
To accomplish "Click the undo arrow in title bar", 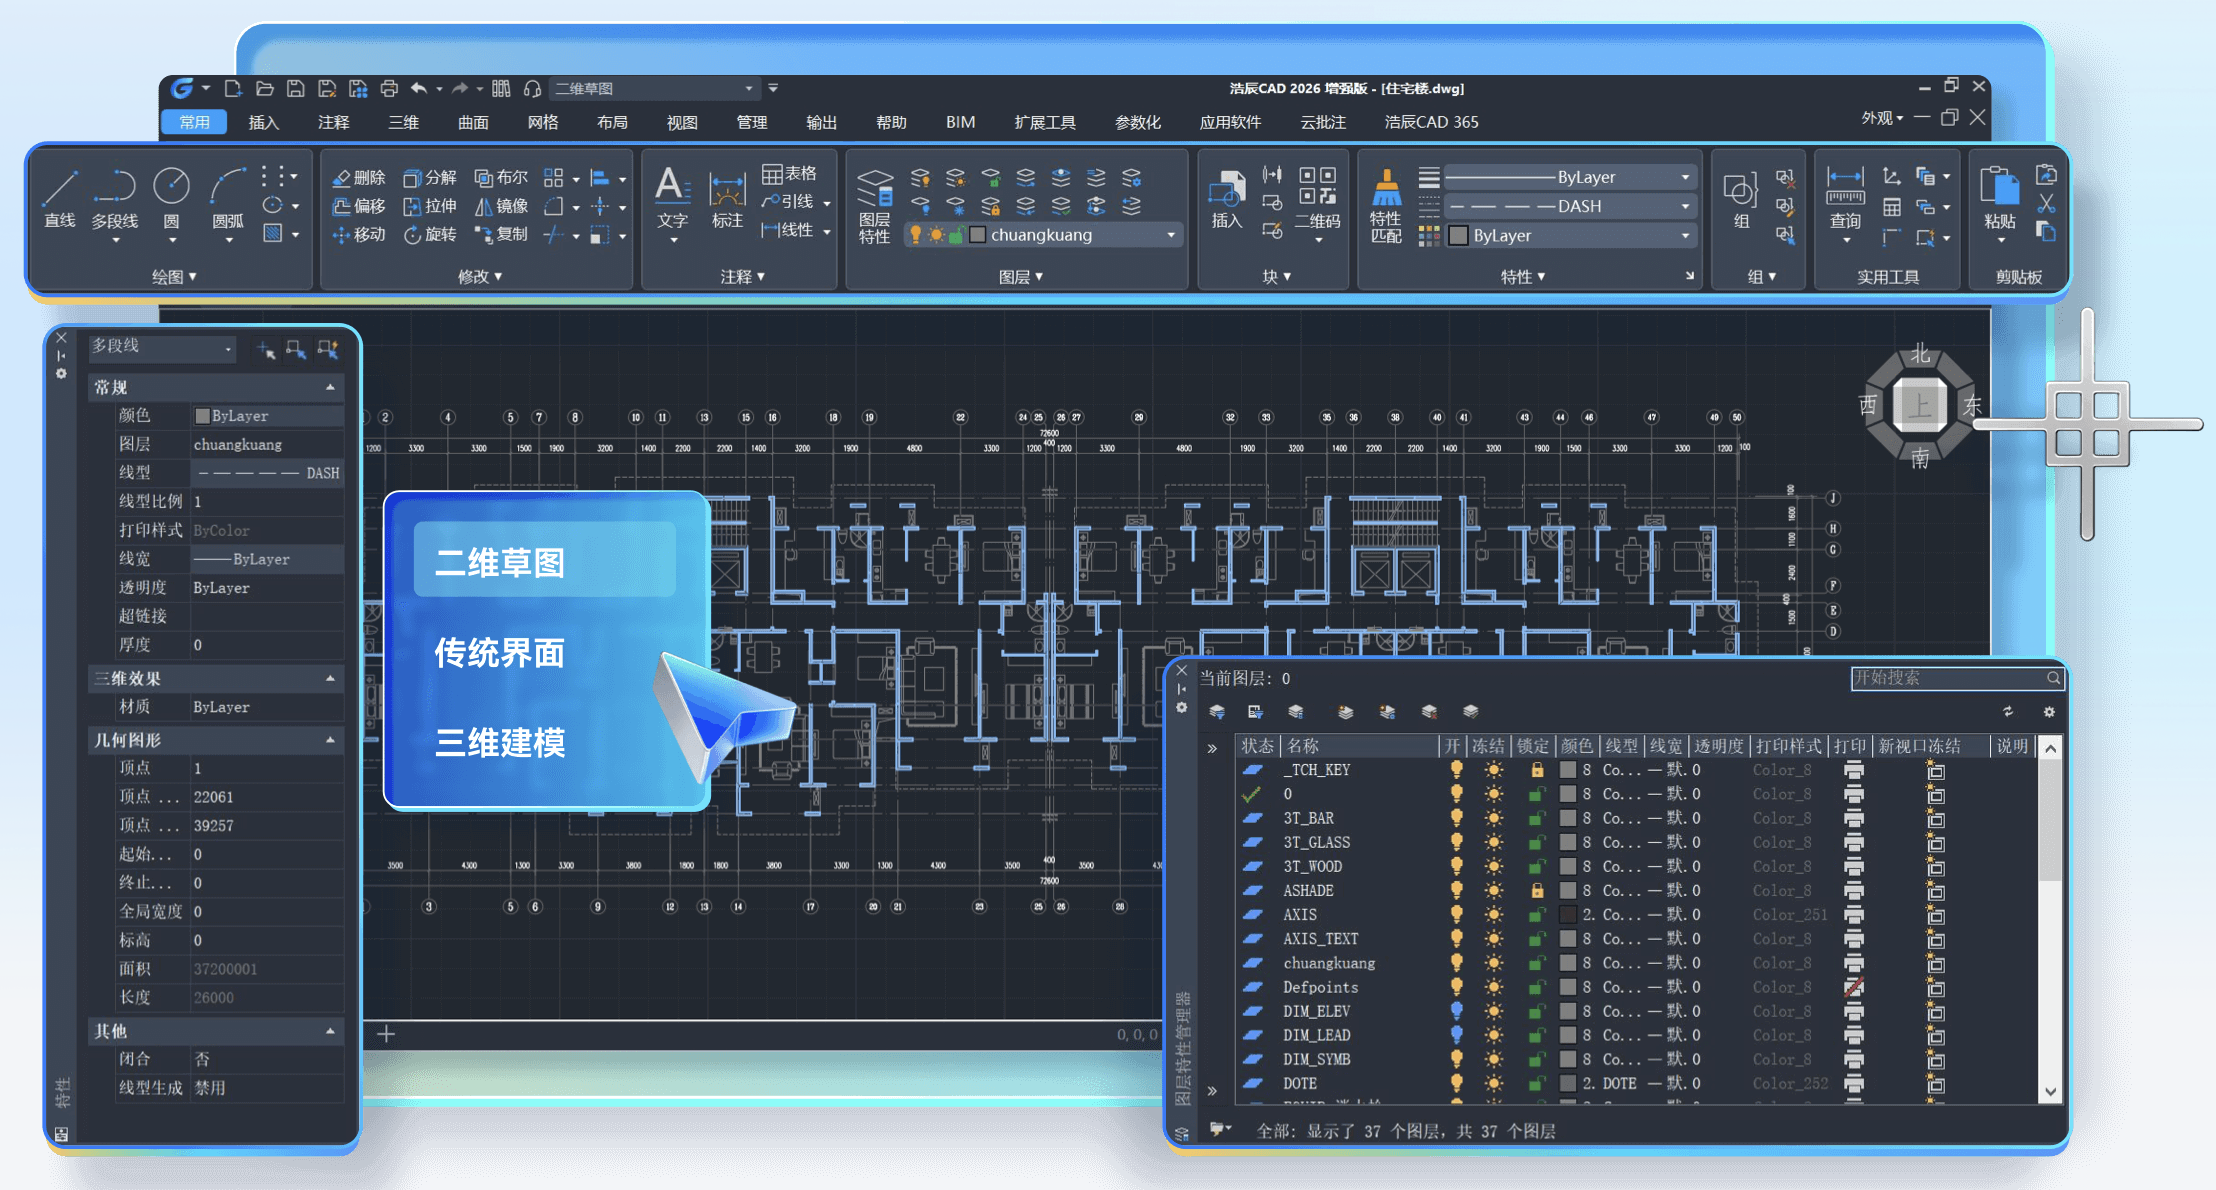I will 419,88.
